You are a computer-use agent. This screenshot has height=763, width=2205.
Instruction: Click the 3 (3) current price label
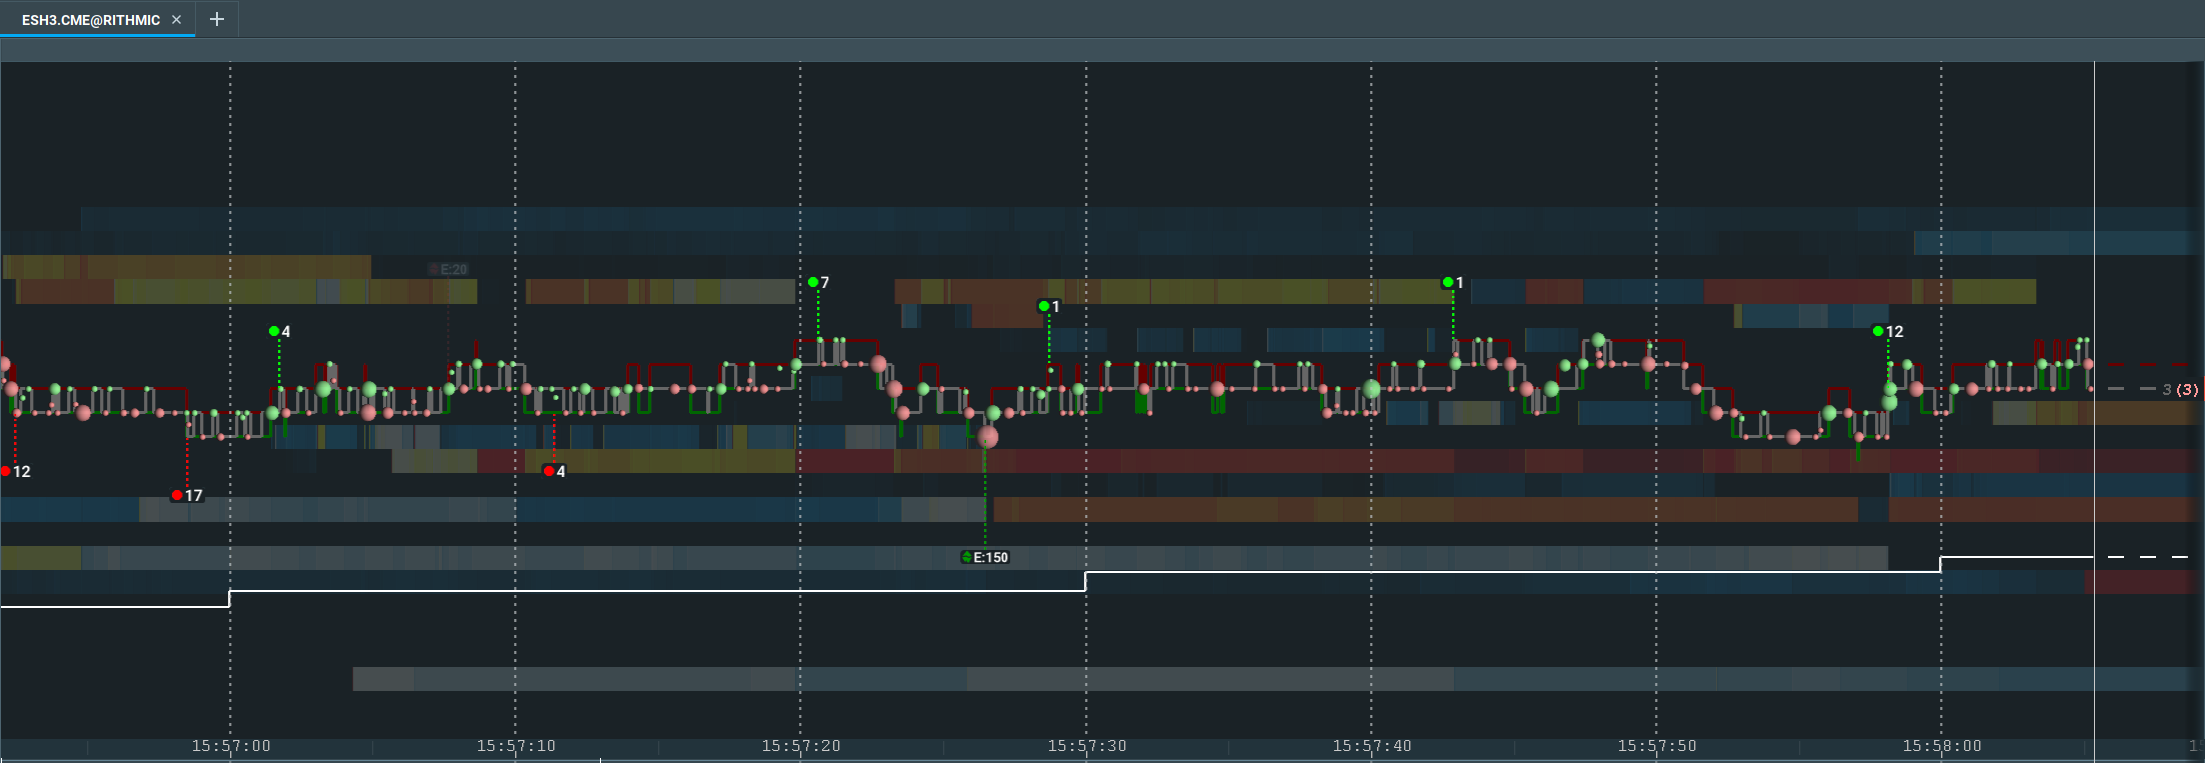2180,389
